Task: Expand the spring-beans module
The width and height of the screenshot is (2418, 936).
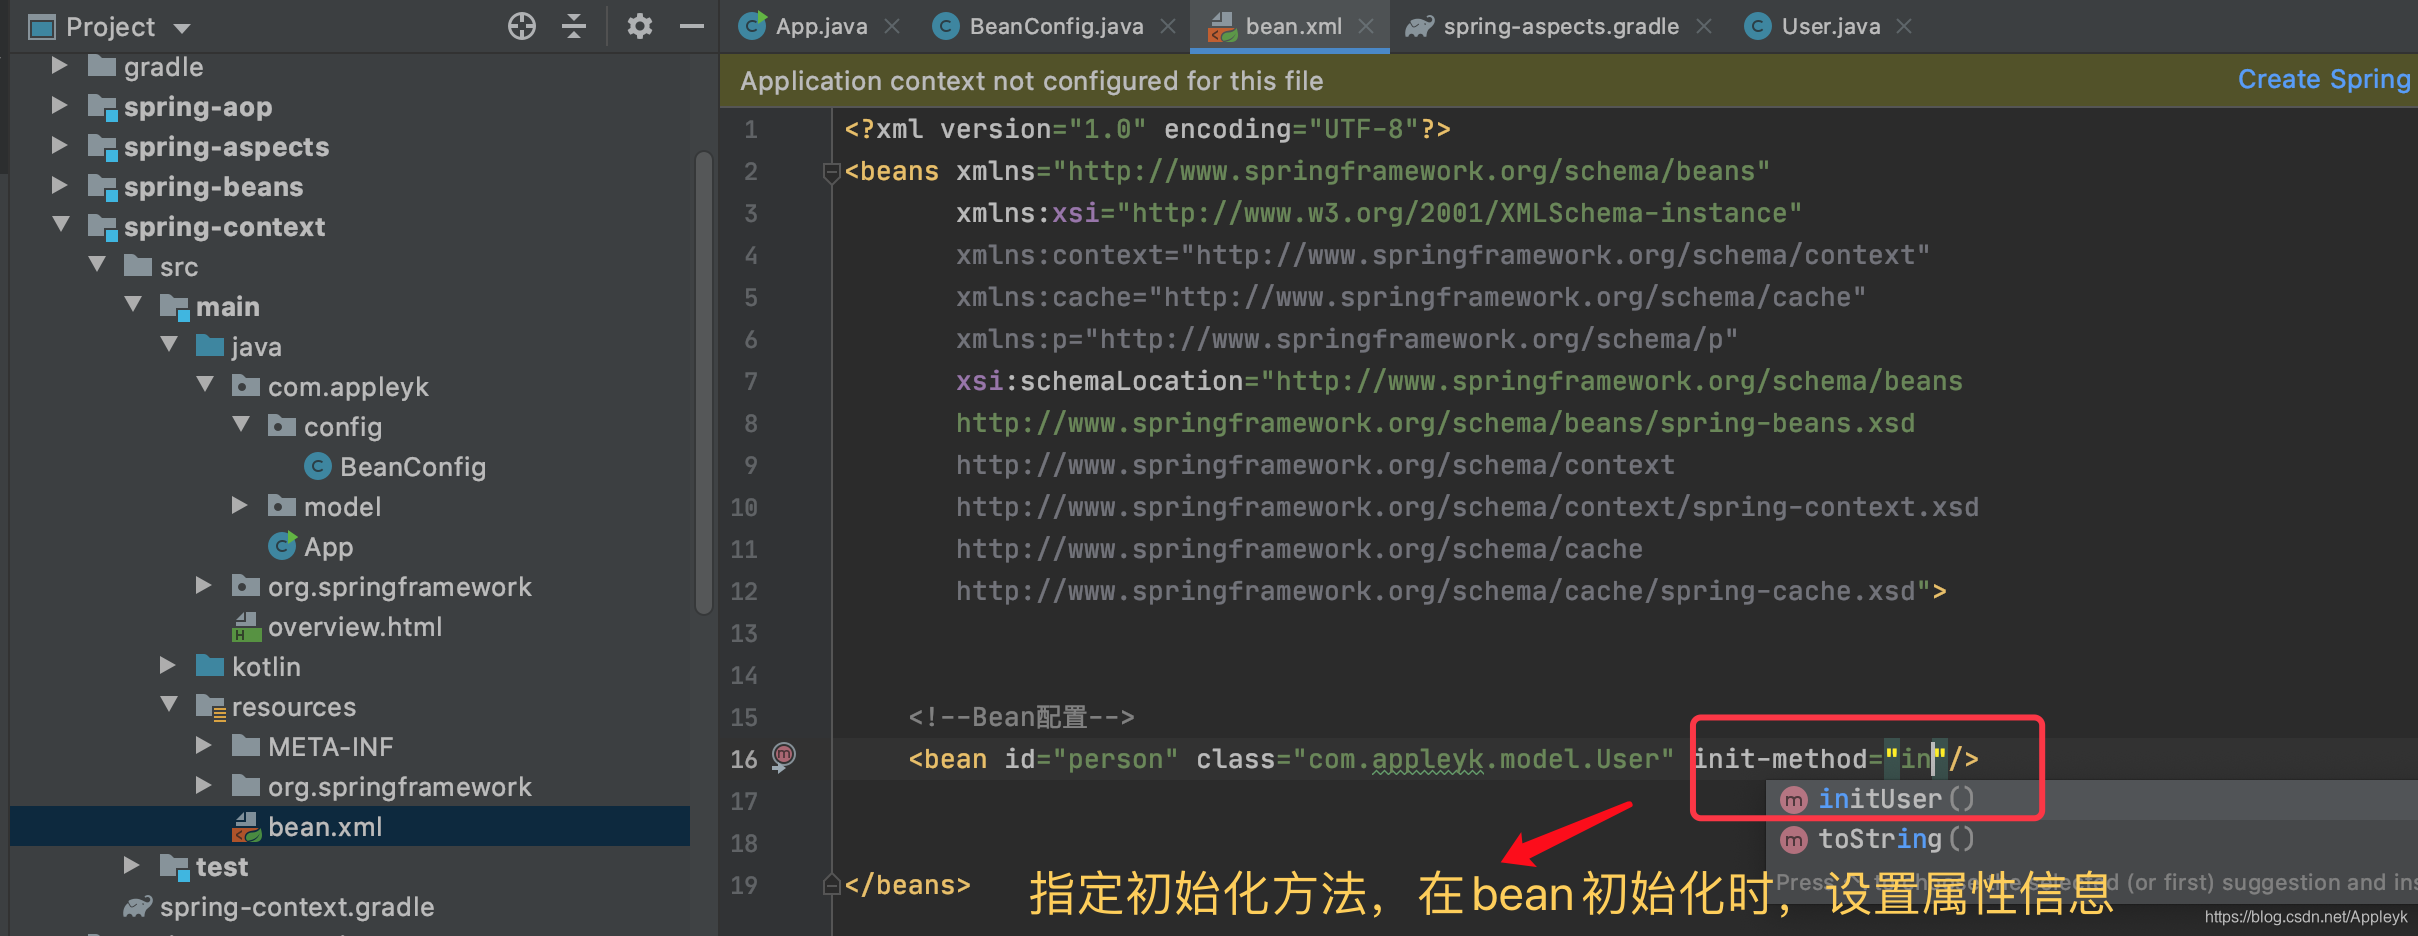Action: tap(59, 185)
